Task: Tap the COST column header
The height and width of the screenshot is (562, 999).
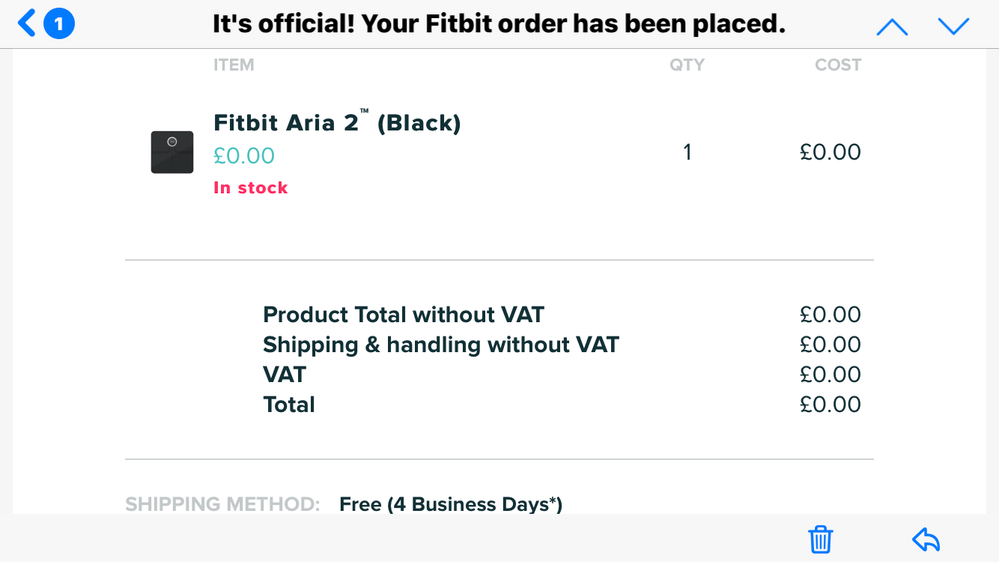Action: [838, 65]
